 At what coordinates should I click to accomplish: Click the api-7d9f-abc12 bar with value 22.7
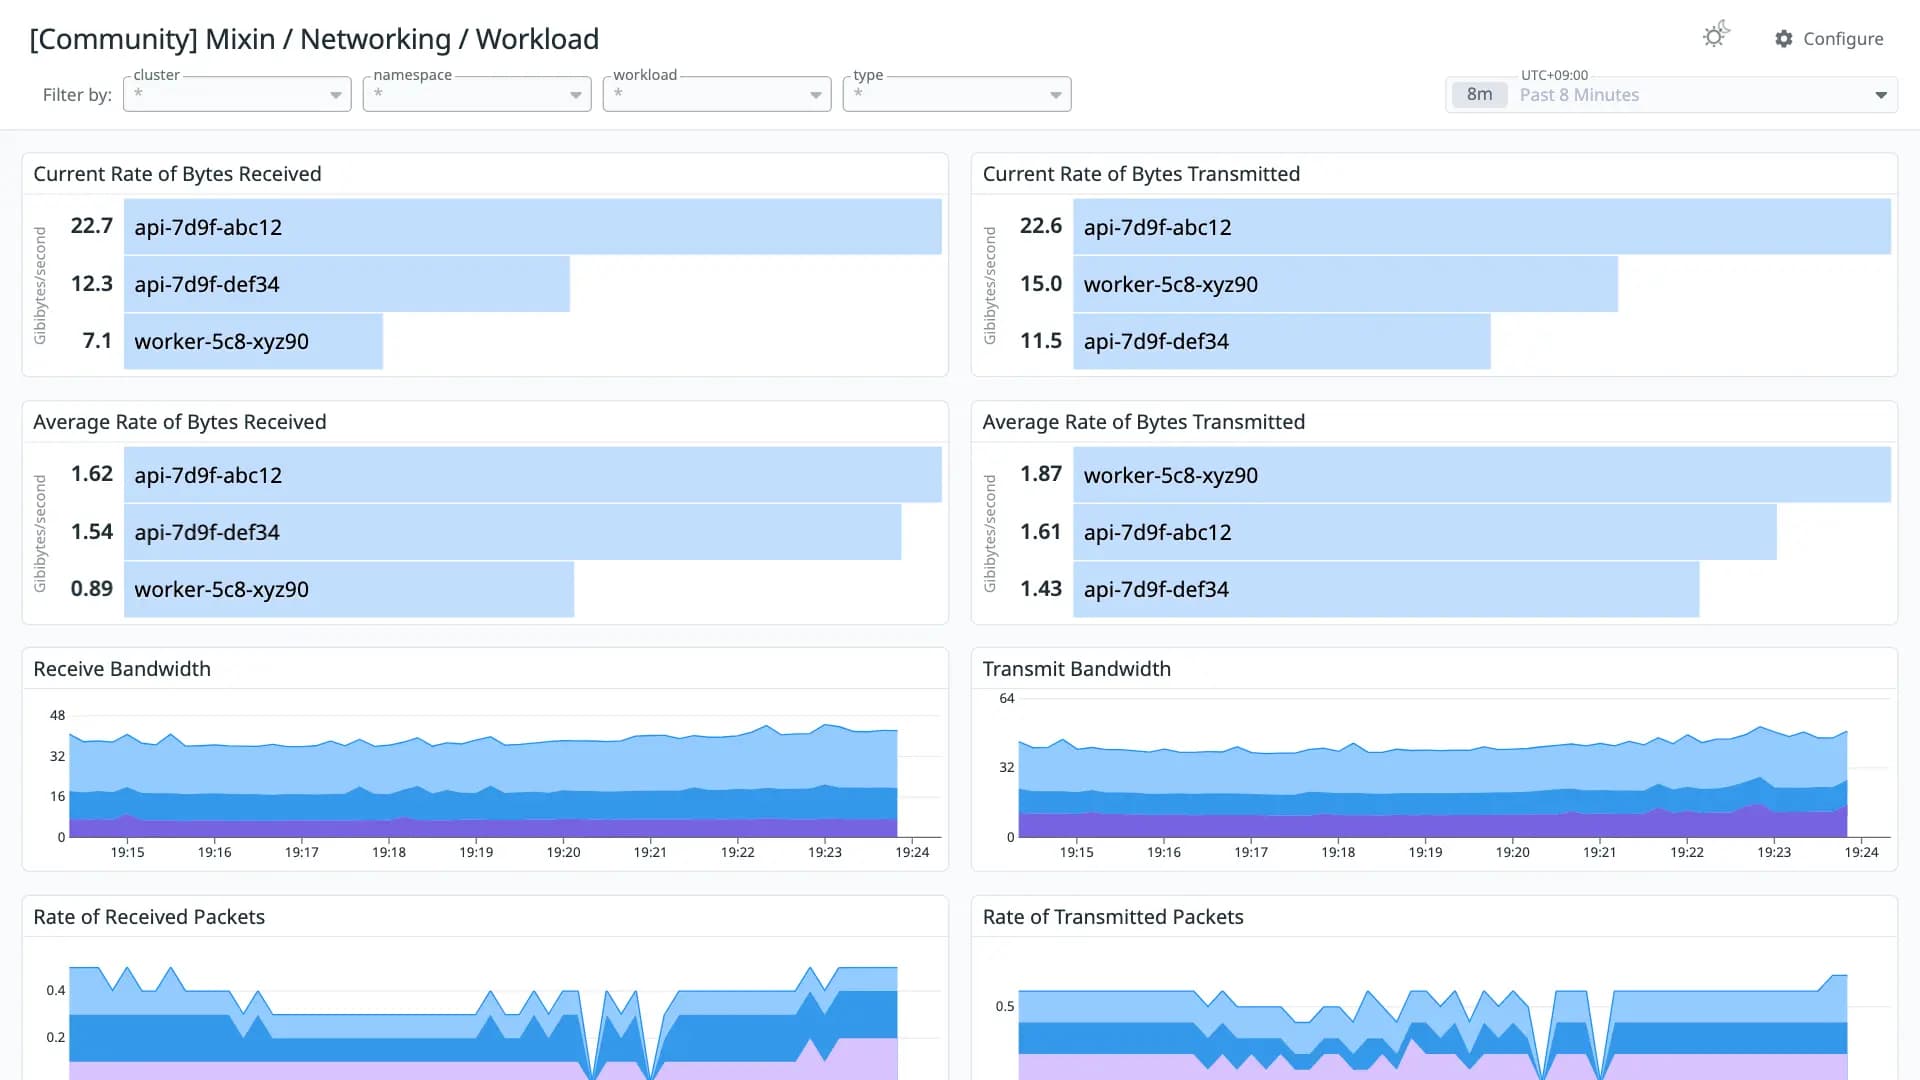pos(533,227)
